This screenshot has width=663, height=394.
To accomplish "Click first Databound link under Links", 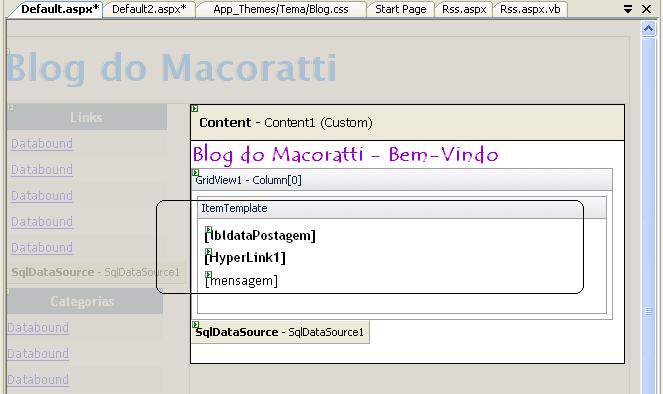I will (x=42, y=144).
